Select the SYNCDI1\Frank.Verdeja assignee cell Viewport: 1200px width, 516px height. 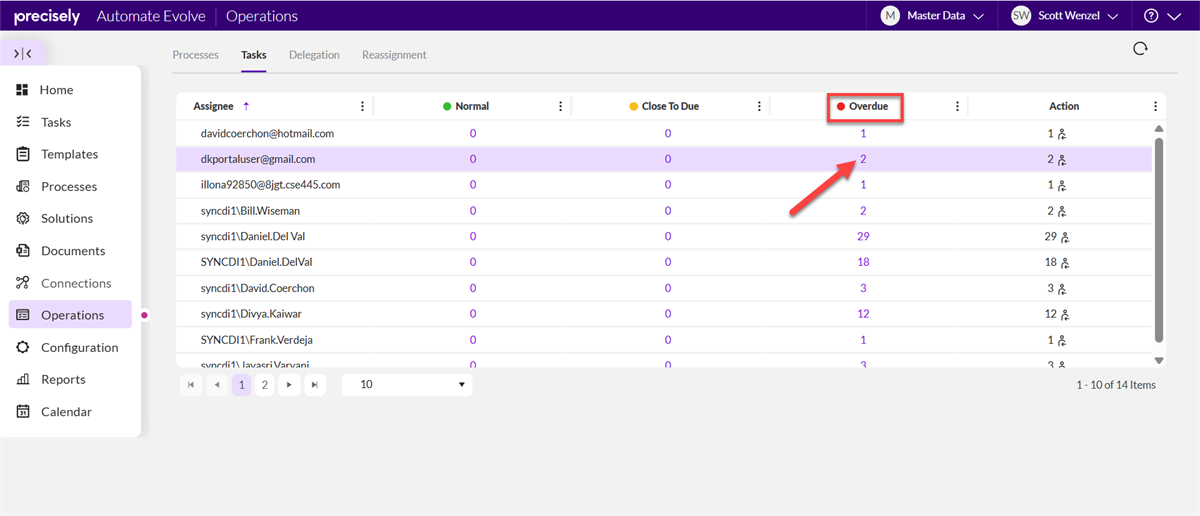coord(257,341)
